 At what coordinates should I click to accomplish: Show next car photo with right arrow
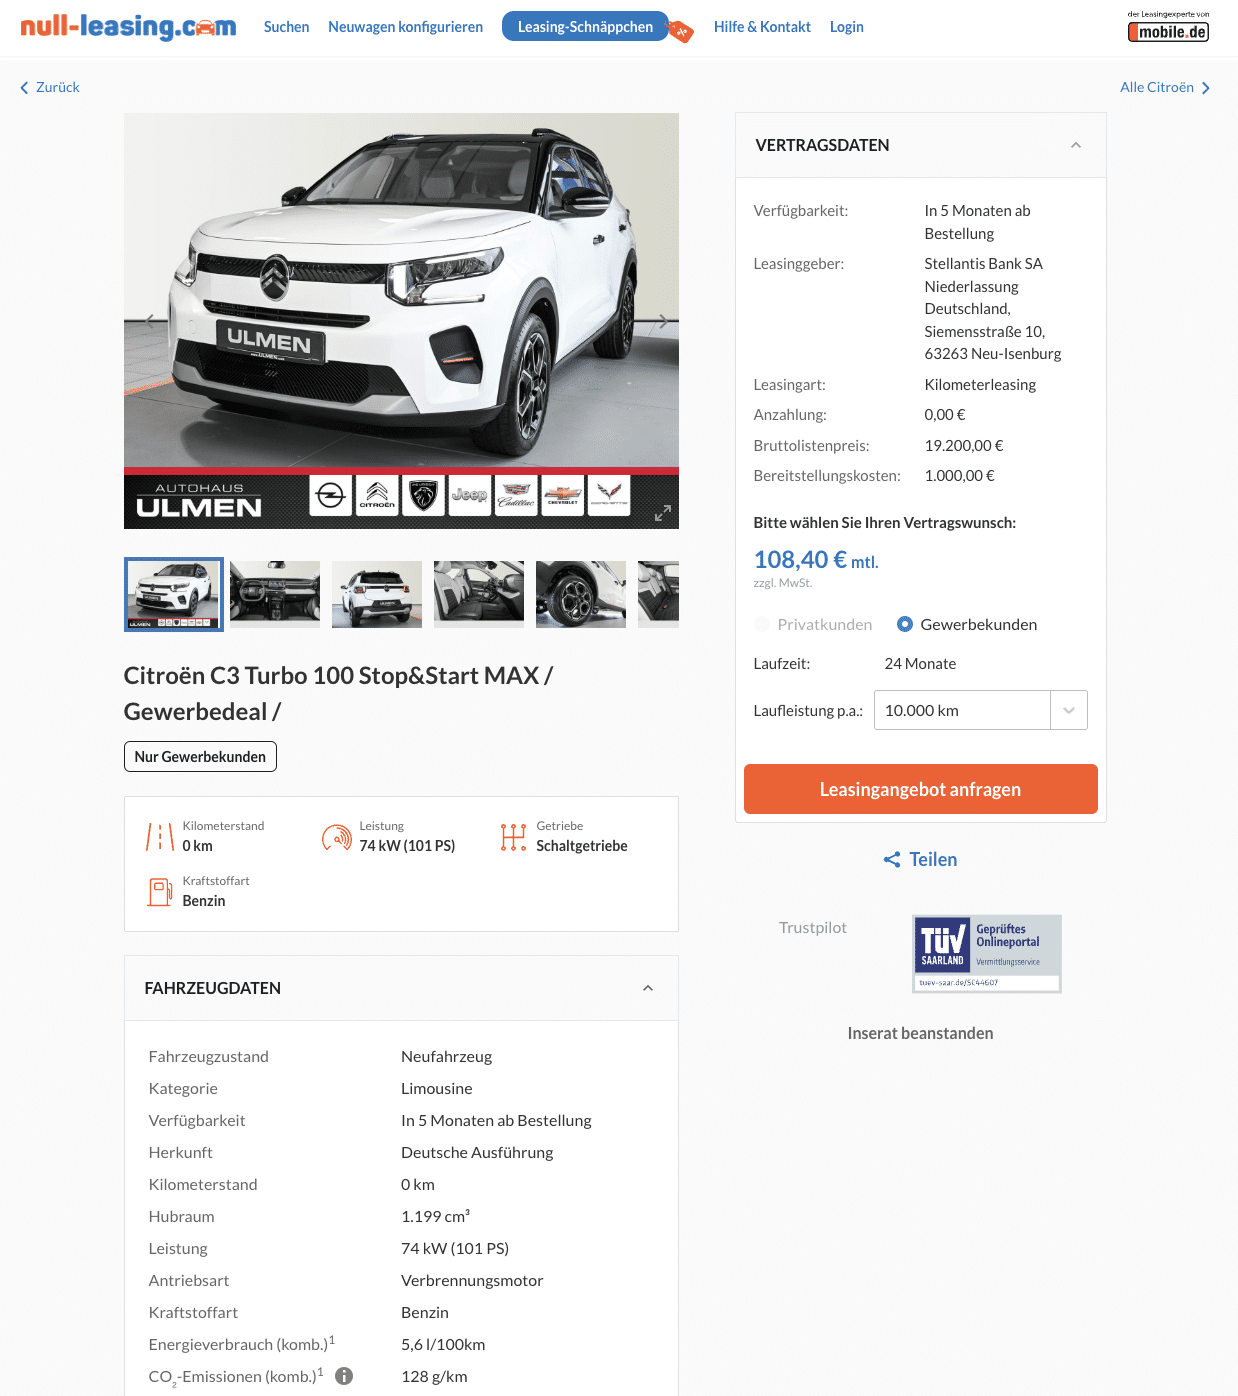[x=662, y=321]
